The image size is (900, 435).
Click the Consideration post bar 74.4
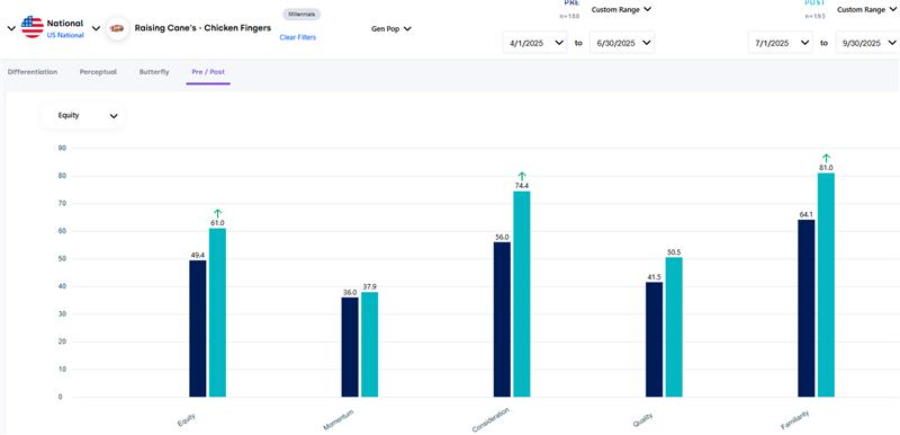522,294
